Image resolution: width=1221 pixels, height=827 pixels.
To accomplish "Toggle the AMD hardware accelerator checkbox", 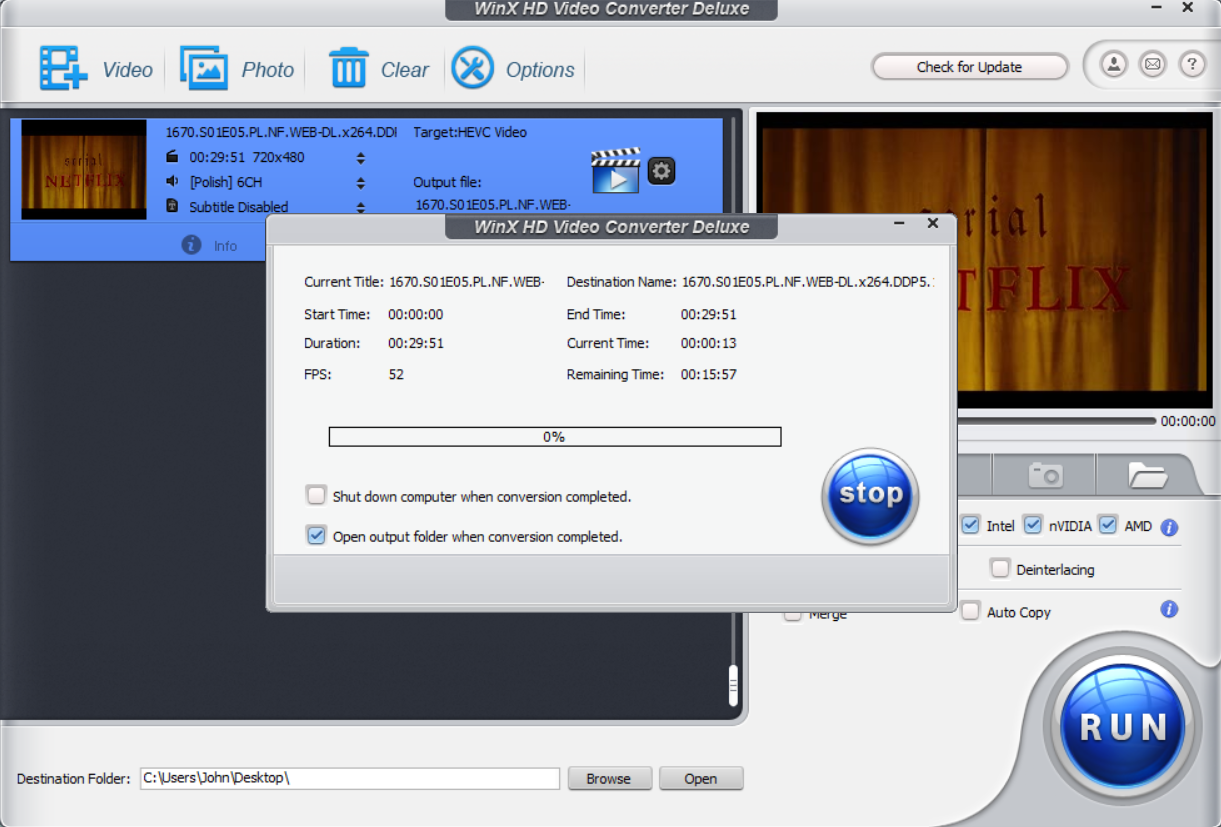I will (x=1108, y=525).
